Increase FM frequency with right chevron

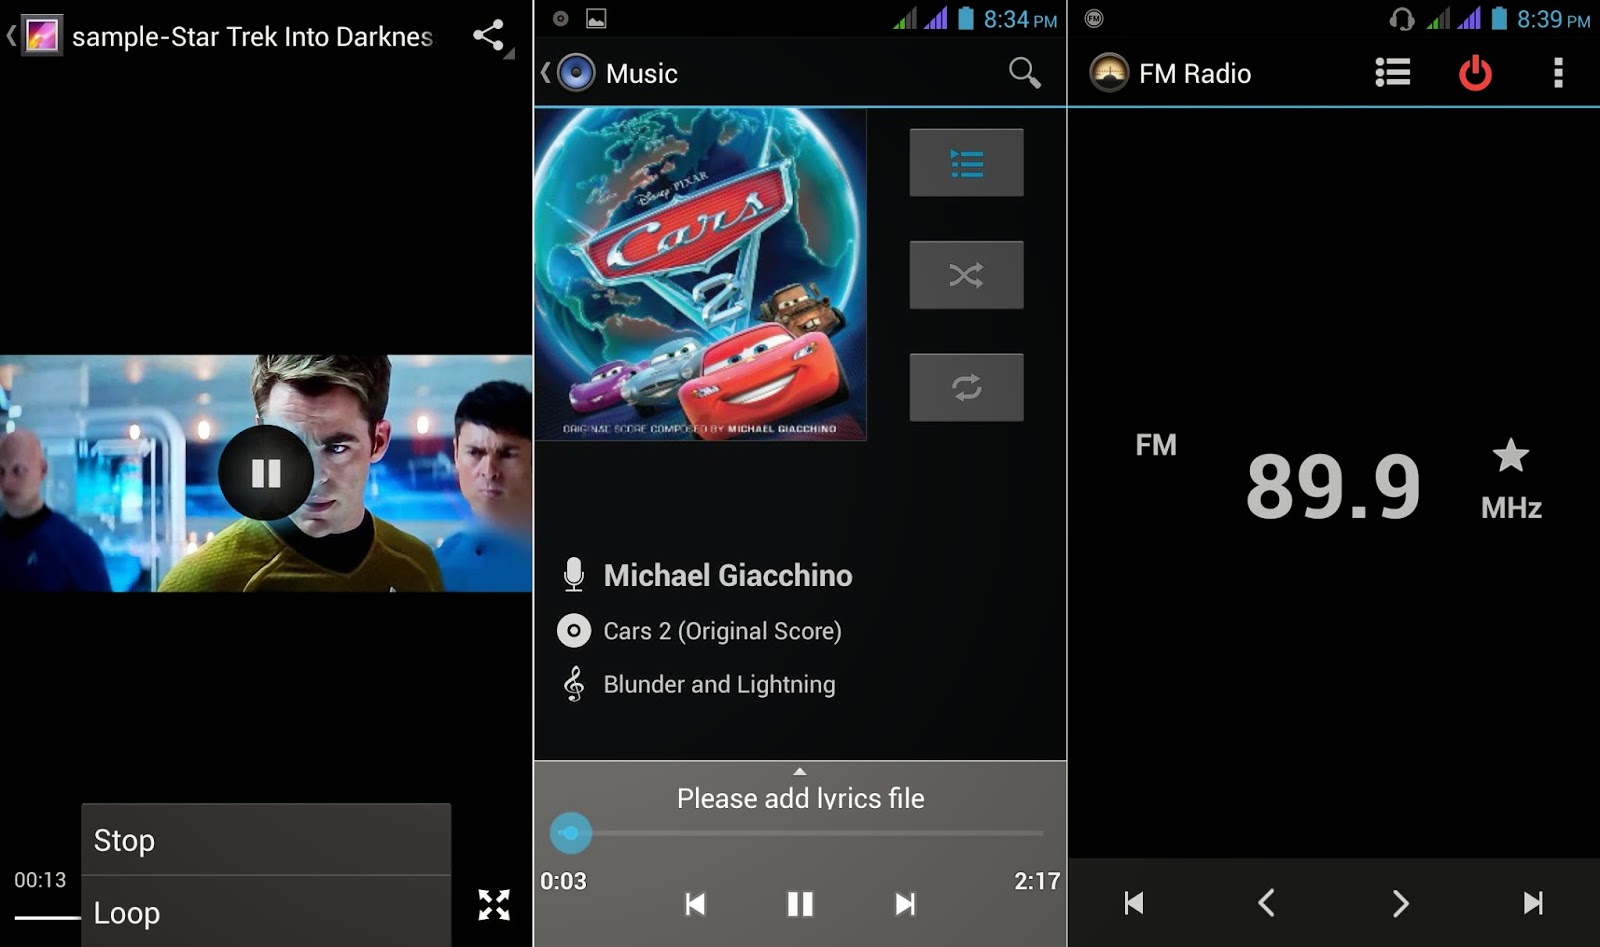click(x=1400, y=903)
